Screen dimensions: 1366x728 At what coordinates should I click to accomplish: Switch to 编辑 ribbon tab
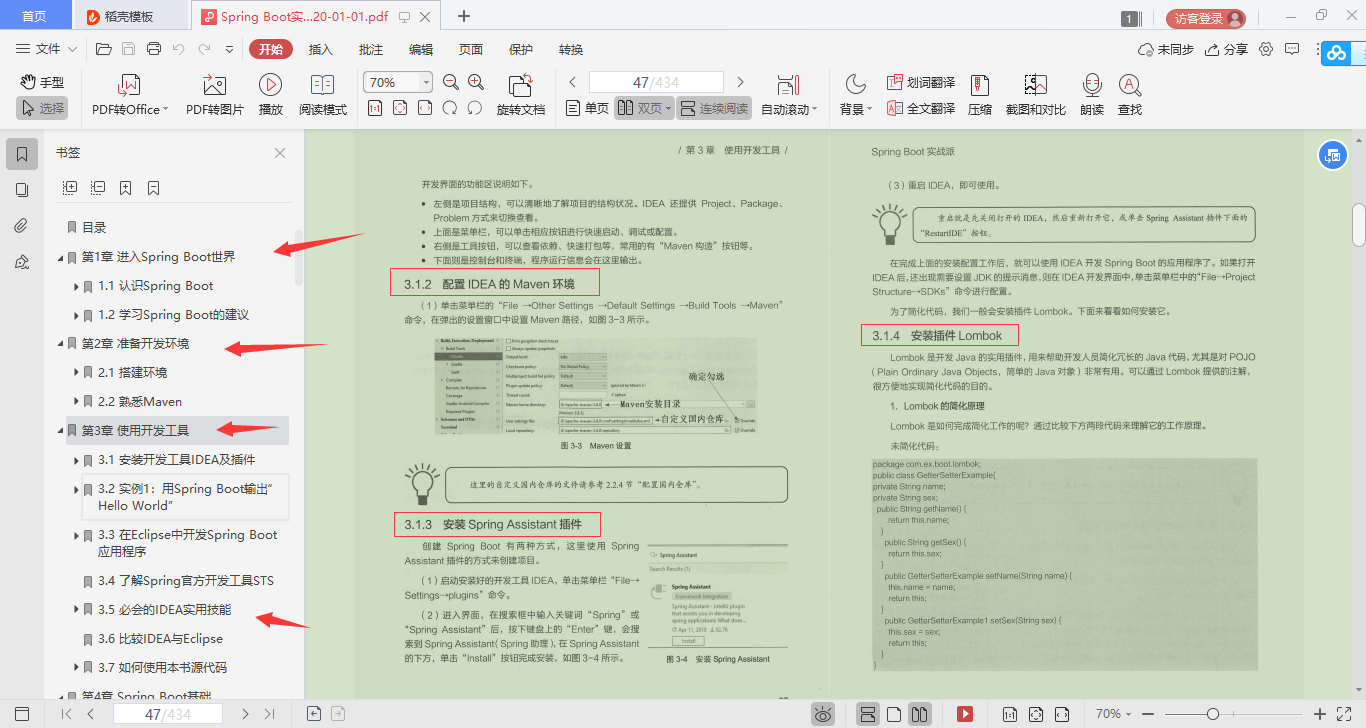tap(421, 49)
